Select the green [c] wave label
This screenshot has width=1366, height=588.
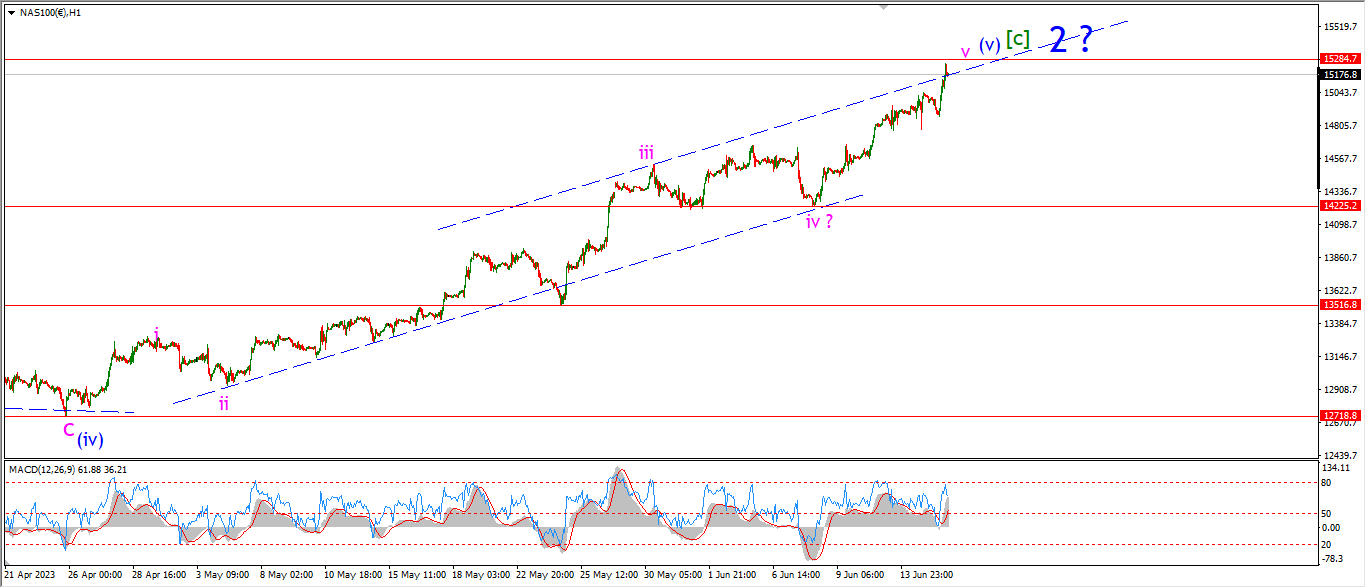point(1018,39)
